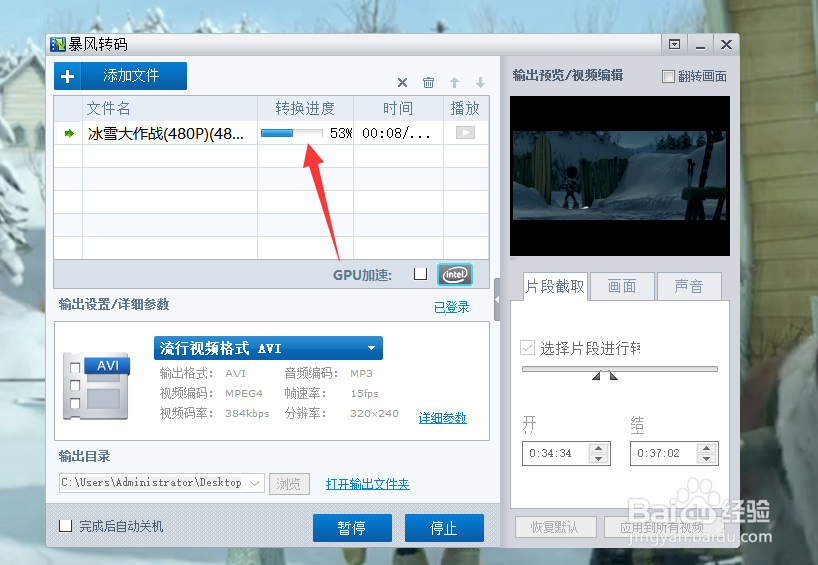This screenshot has height=565, width=818.
Task: Toggle 选择片段进行转 checkbox
Action: [x=527, y=347]
